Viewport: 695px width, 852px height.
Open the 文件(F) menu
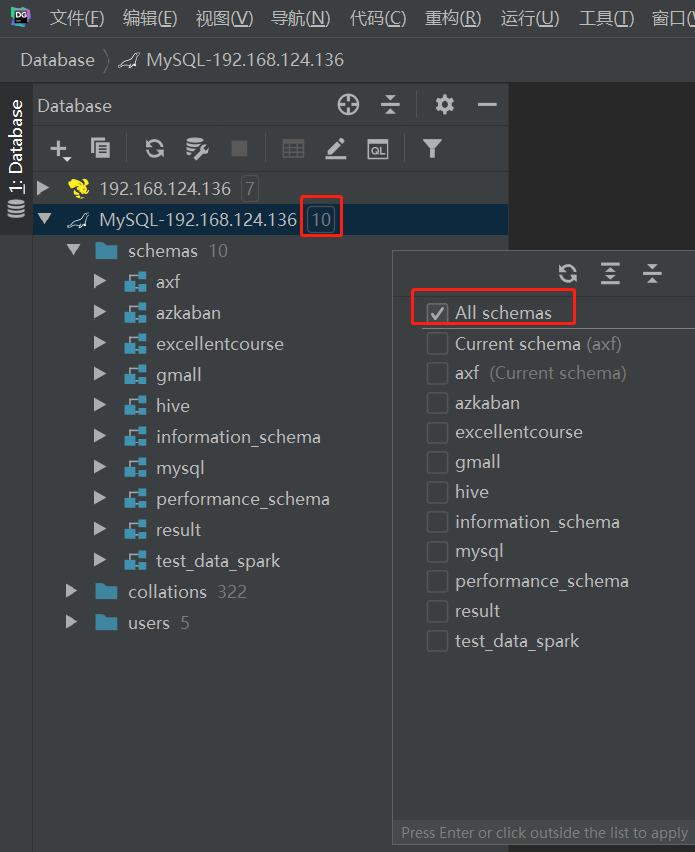[77, 18]
